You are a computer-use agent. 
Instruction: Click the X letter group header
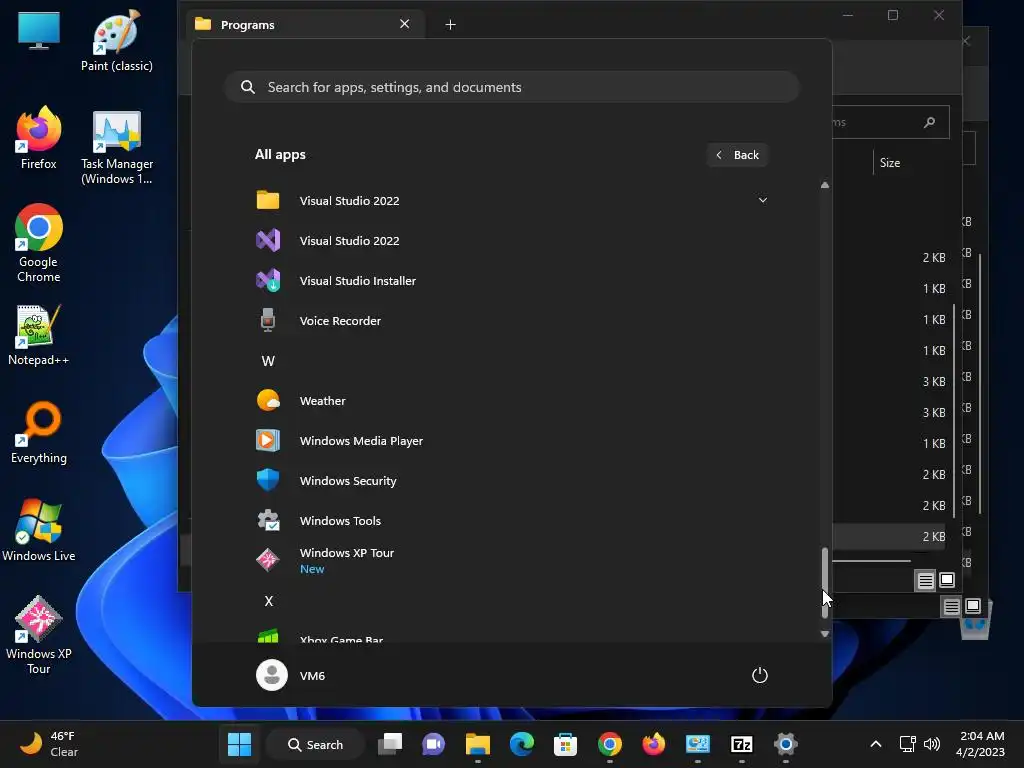pyautogui.click(x=268, y=601)
